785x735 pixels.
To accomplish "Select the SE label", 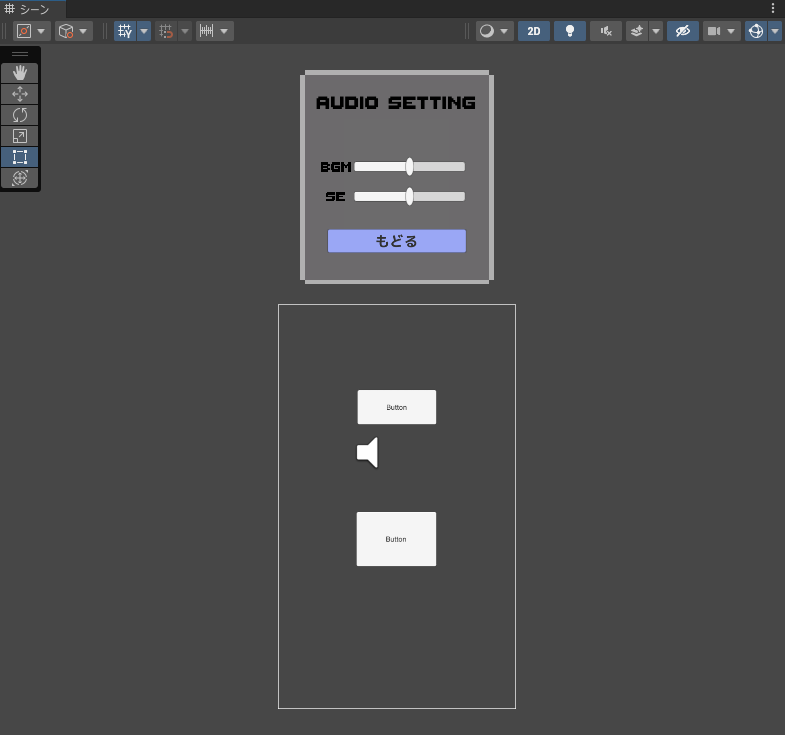I will [335, 196].
